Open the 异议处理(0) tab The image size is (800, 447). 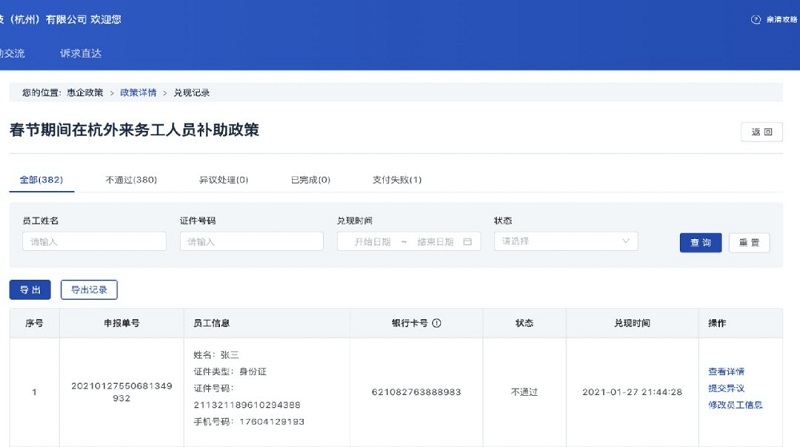click(223, 180)
